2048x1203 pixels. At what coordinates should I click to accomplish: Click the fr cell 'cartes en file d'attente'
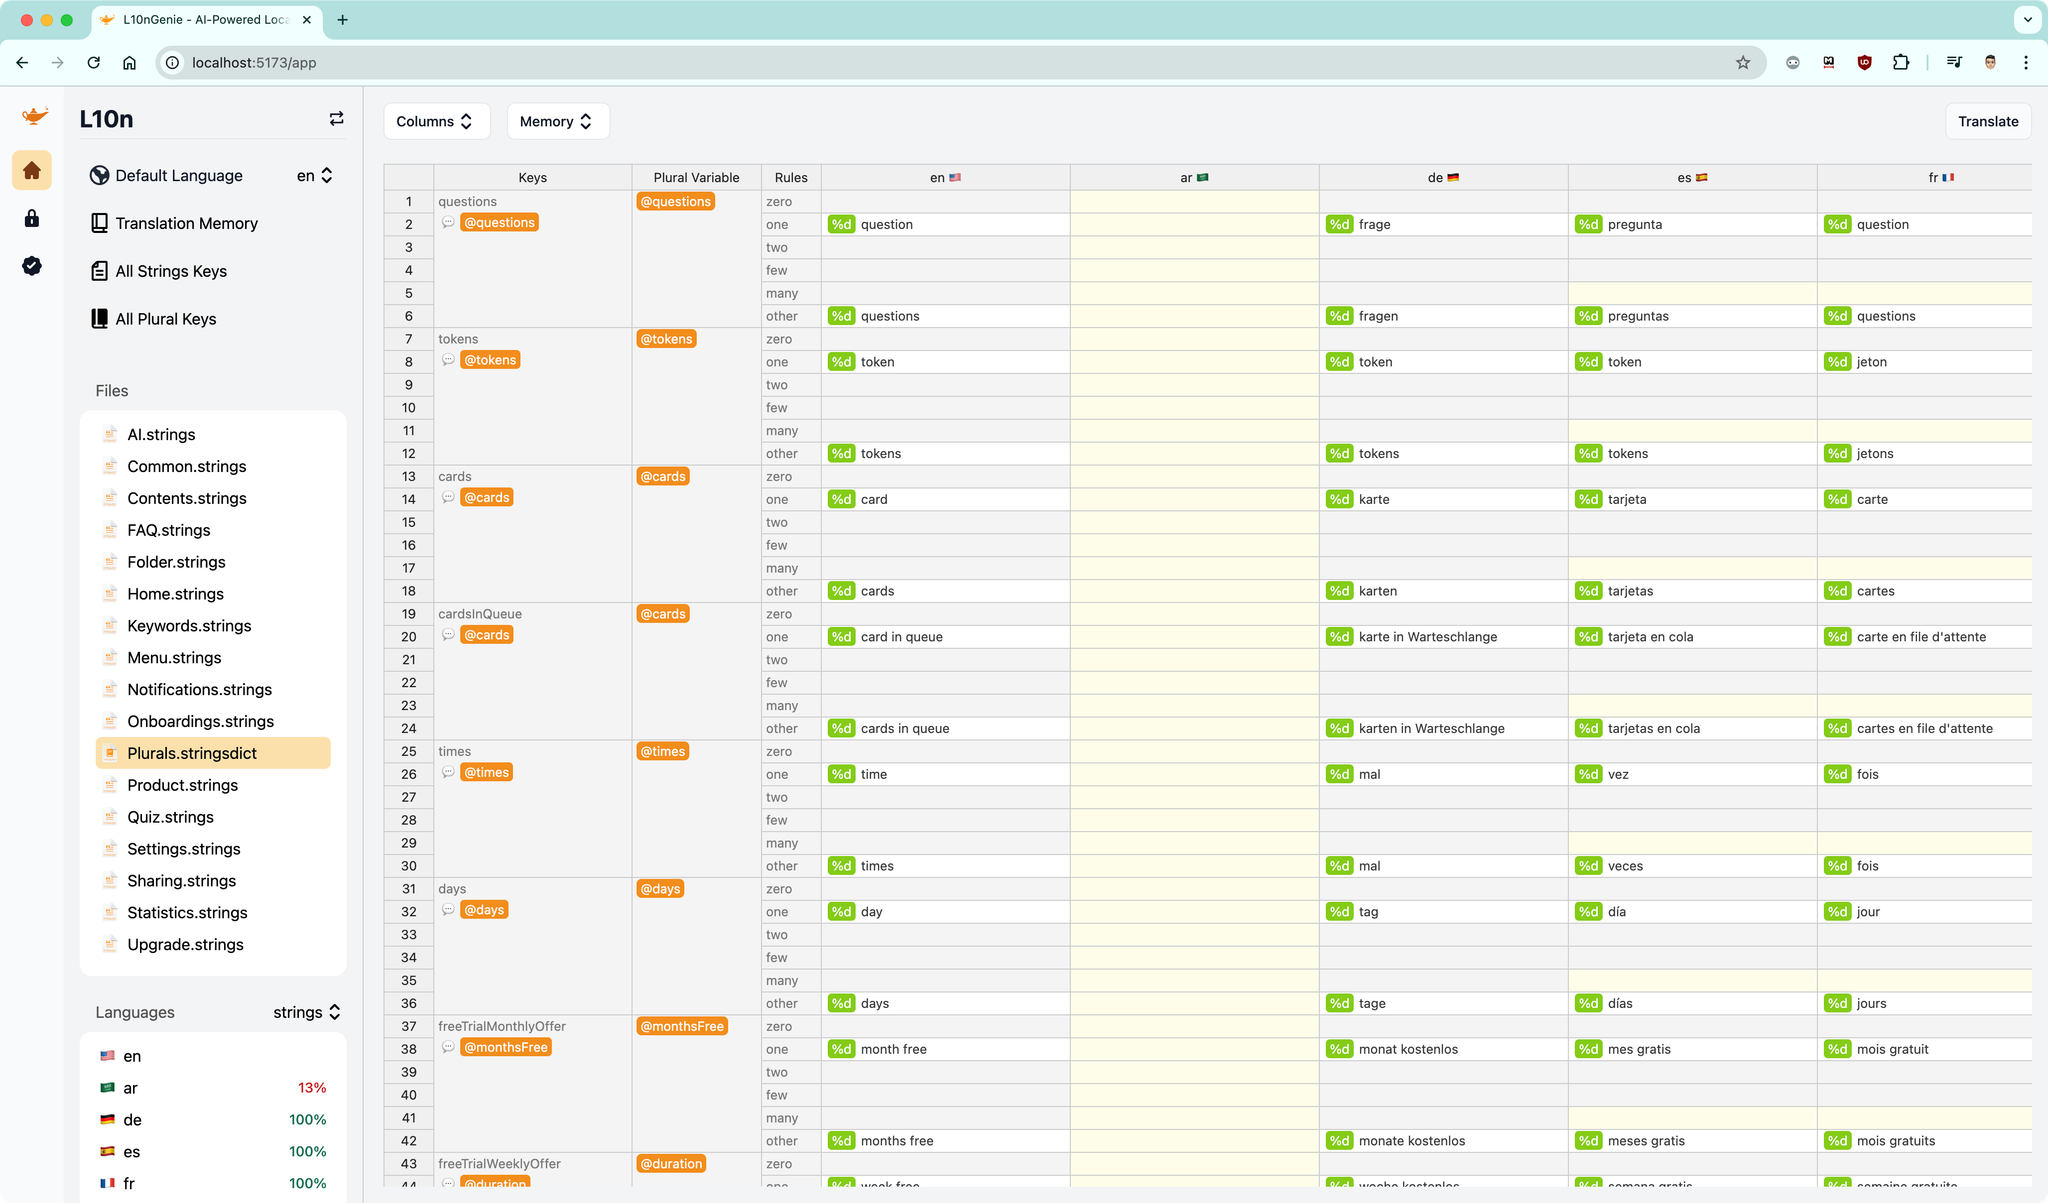click(1927, 728)
